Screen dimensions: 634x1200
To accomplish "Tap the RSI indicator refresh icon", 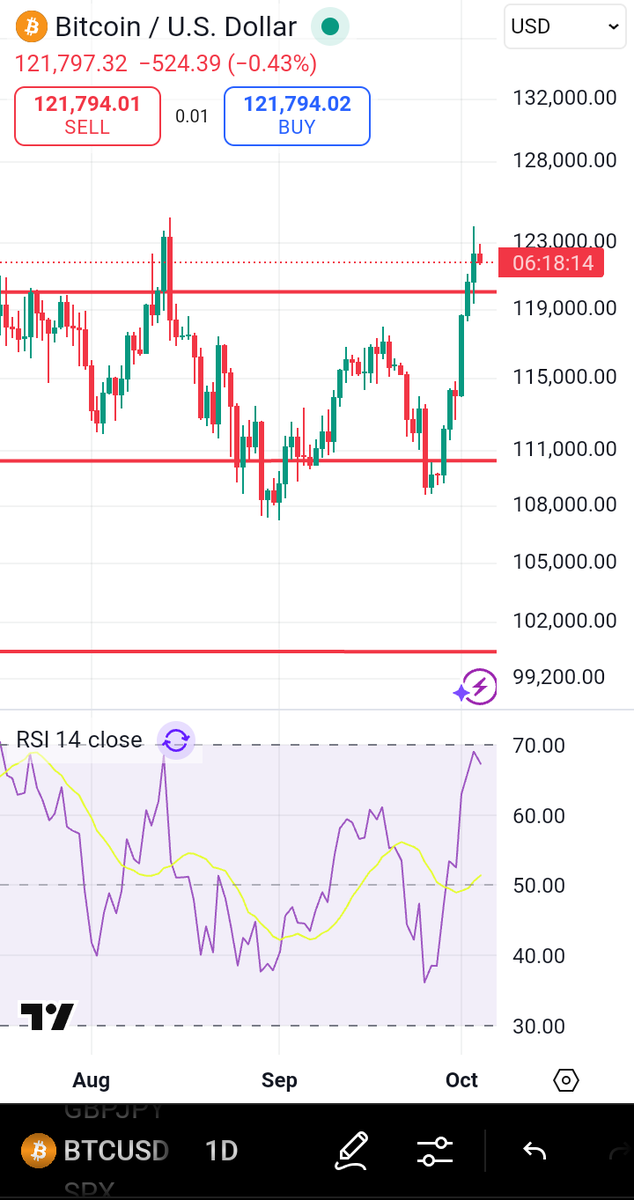I will pyautogui.click(x=176, y=740).
